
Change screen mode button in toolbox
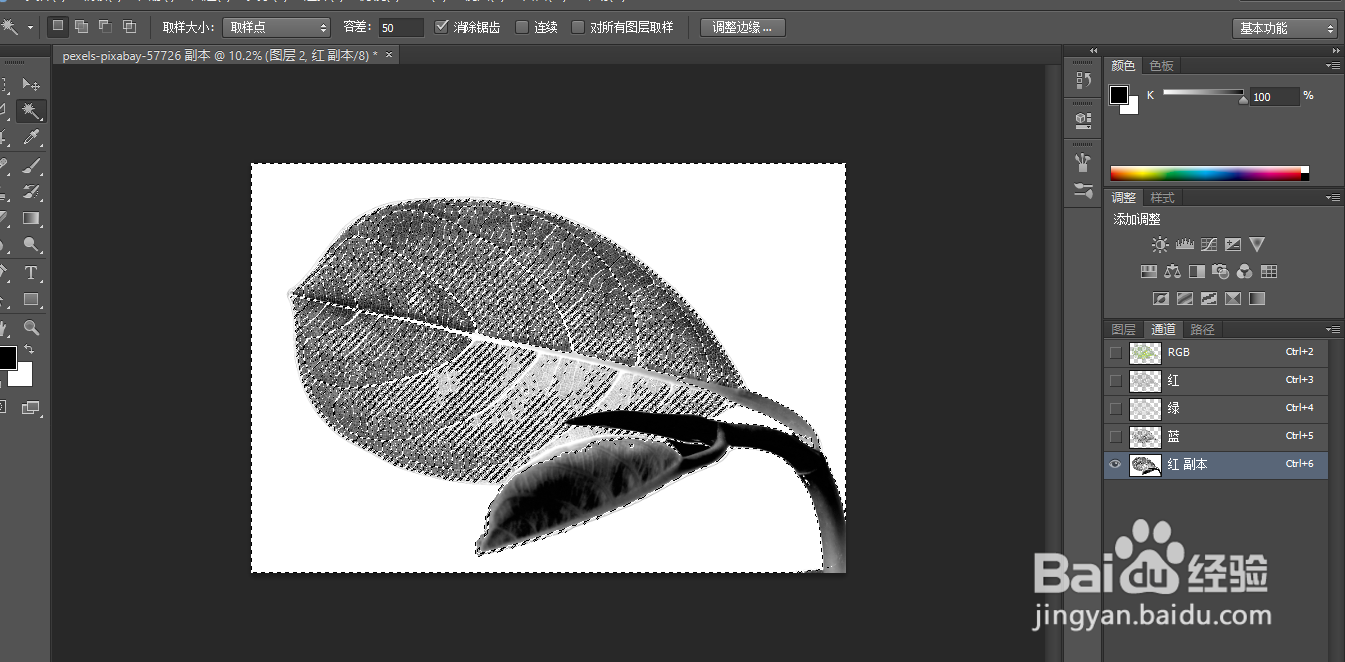(x=31, y=407)
